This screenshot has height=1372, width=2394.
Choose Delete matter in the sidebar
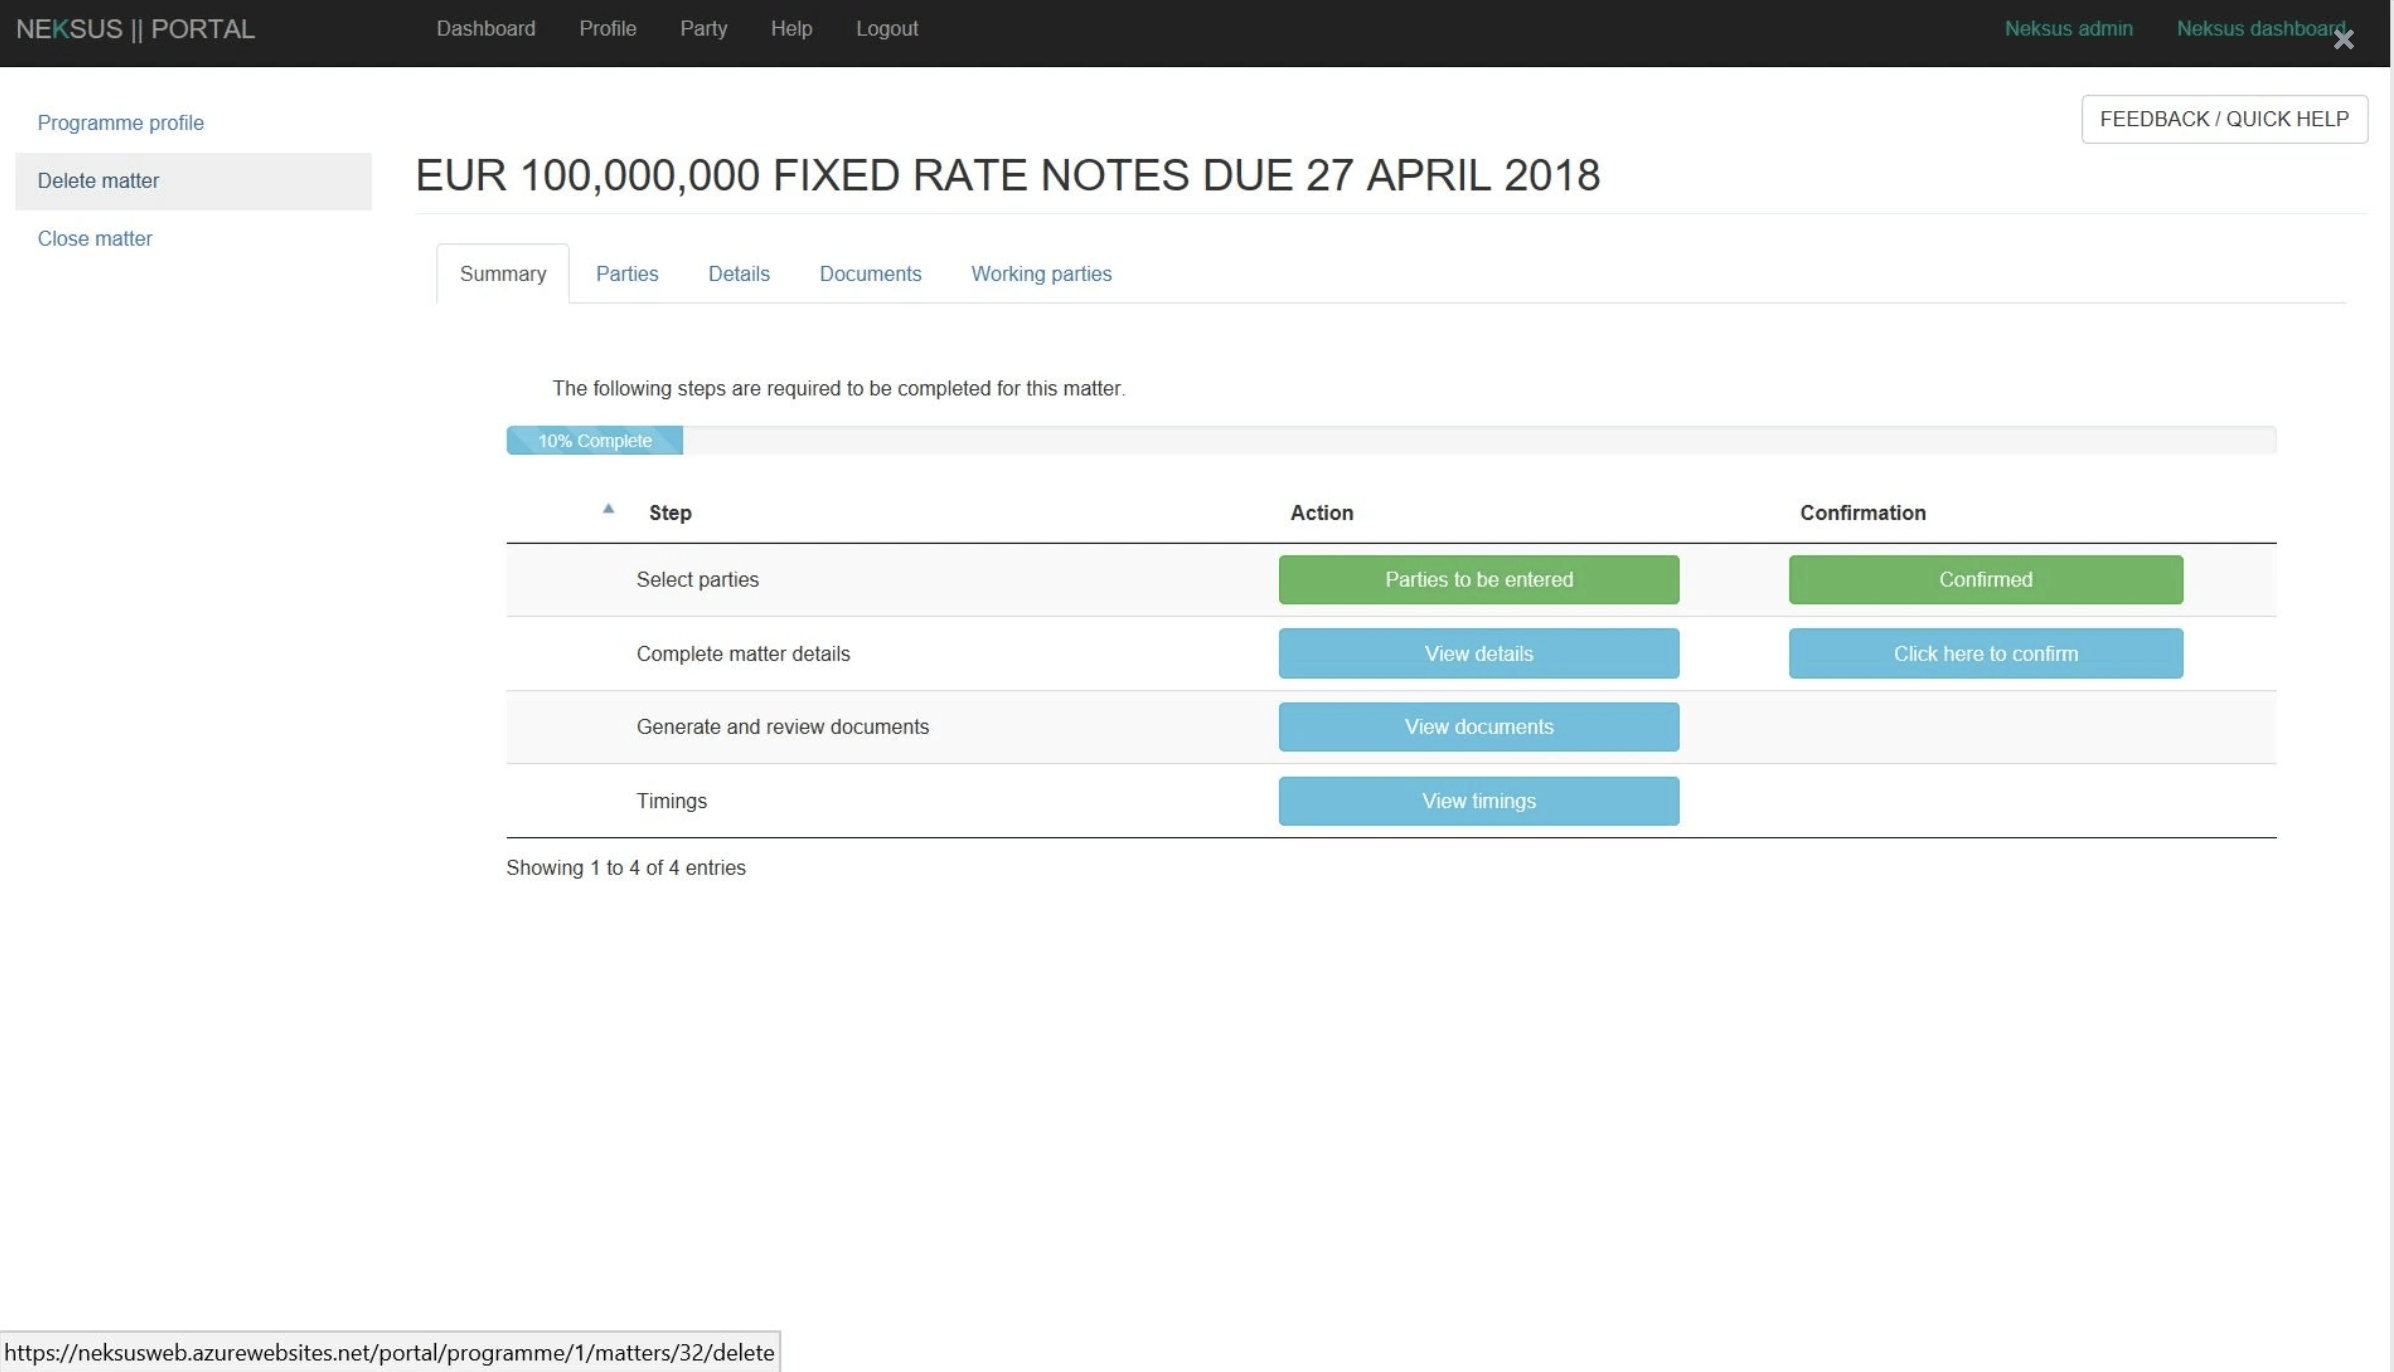[x=193, y=181]
